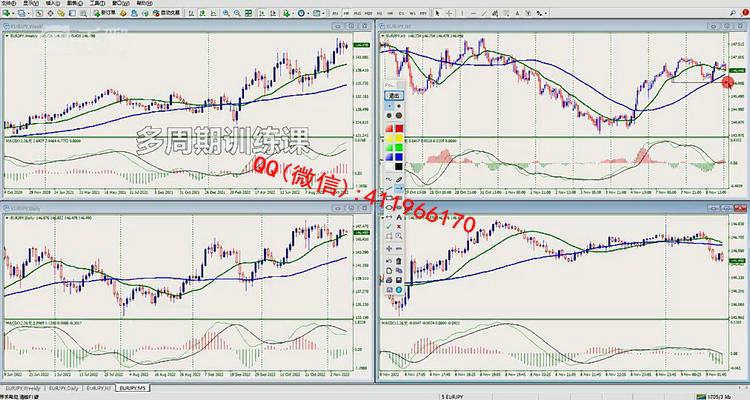This screenshot has width=750, height=400.
Task: Open the templates dropdown arrow
Action: tap(323, 13)
